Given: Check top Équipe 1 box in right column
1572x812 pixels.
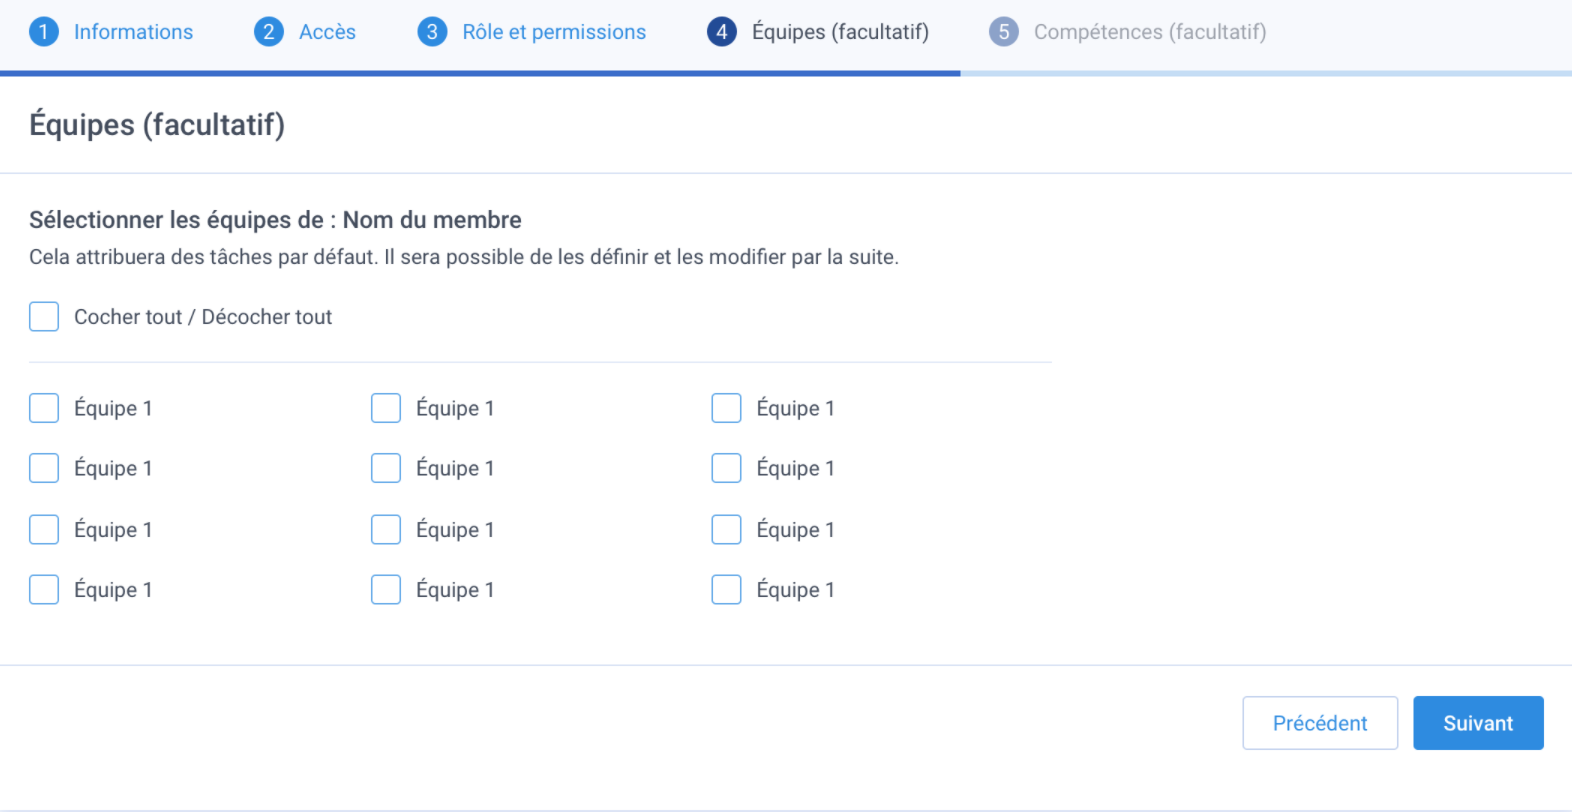Looking at the screenshot, I should [726, 408].
